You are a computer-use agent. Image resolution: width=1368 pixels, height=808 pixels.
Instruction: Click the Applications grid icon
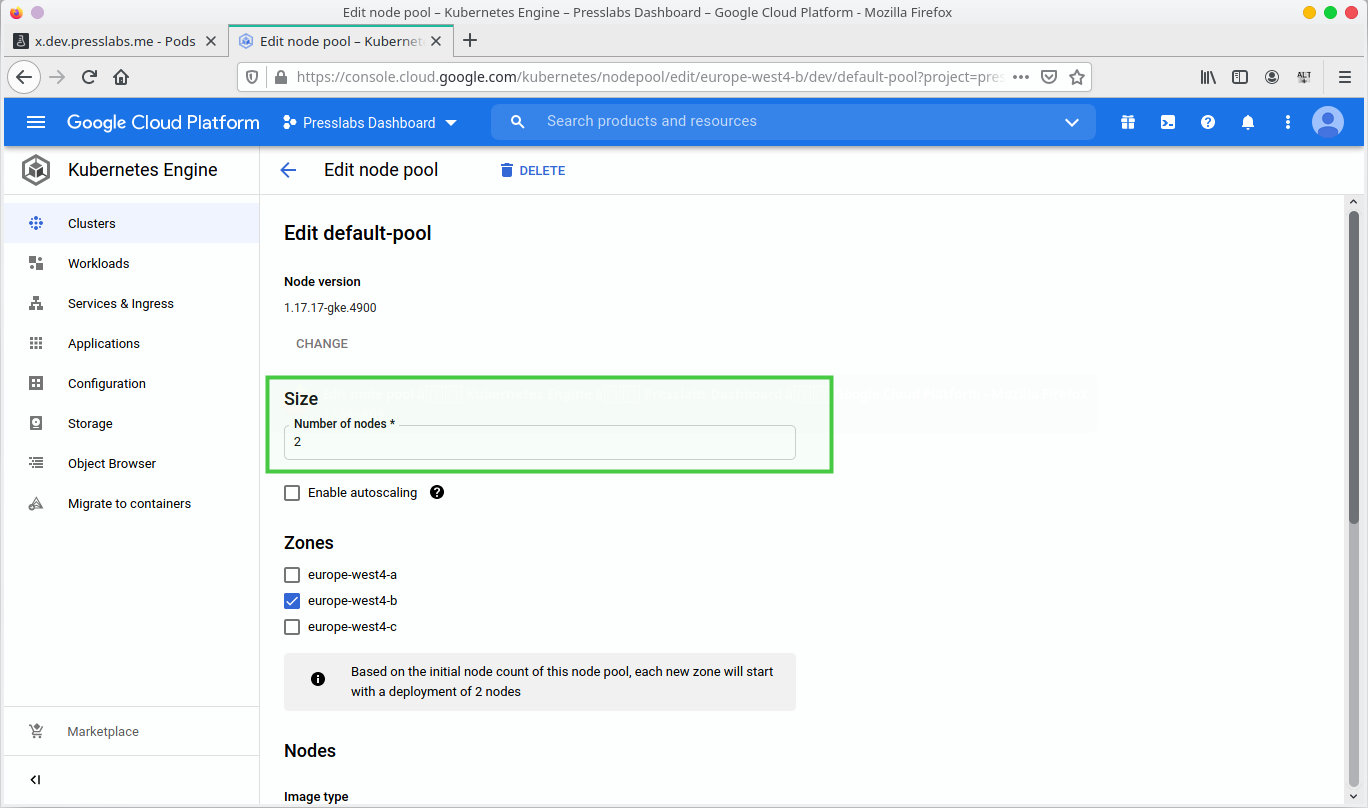click(x=36, y=343)
